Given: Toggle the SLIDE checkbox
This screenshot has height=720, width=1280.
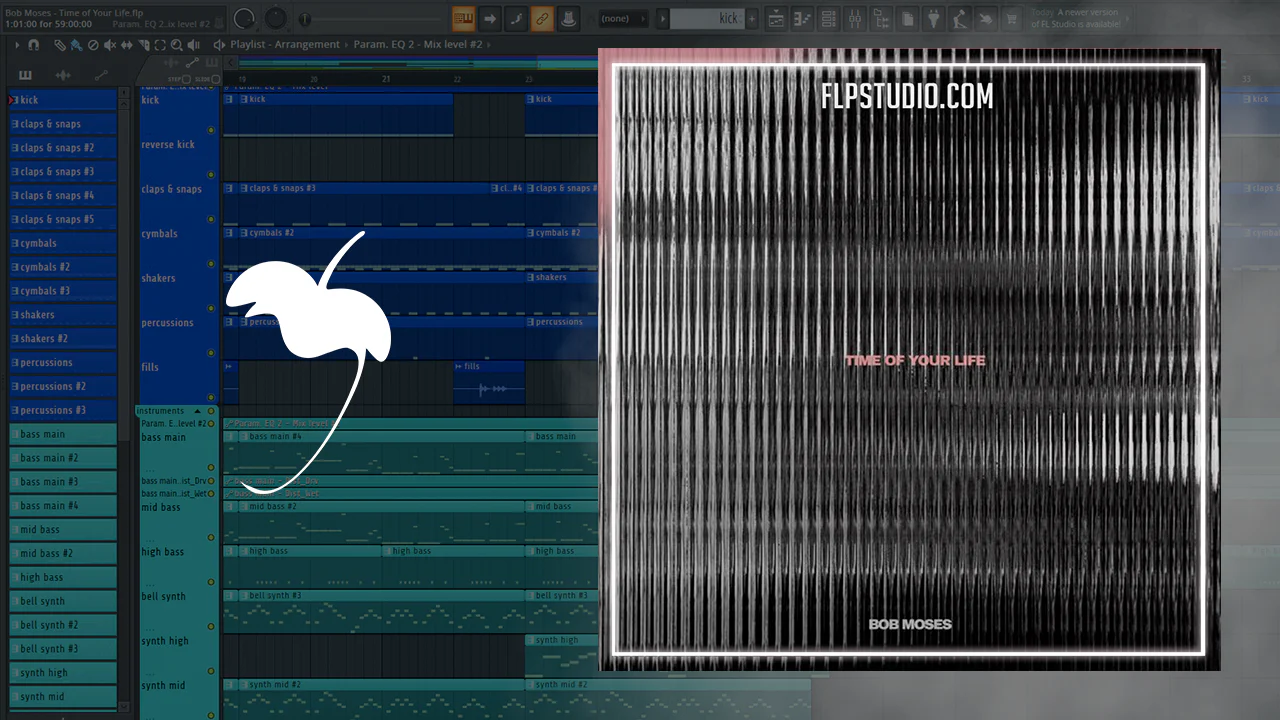Looking at the screenshot, I should click(217, 79).
